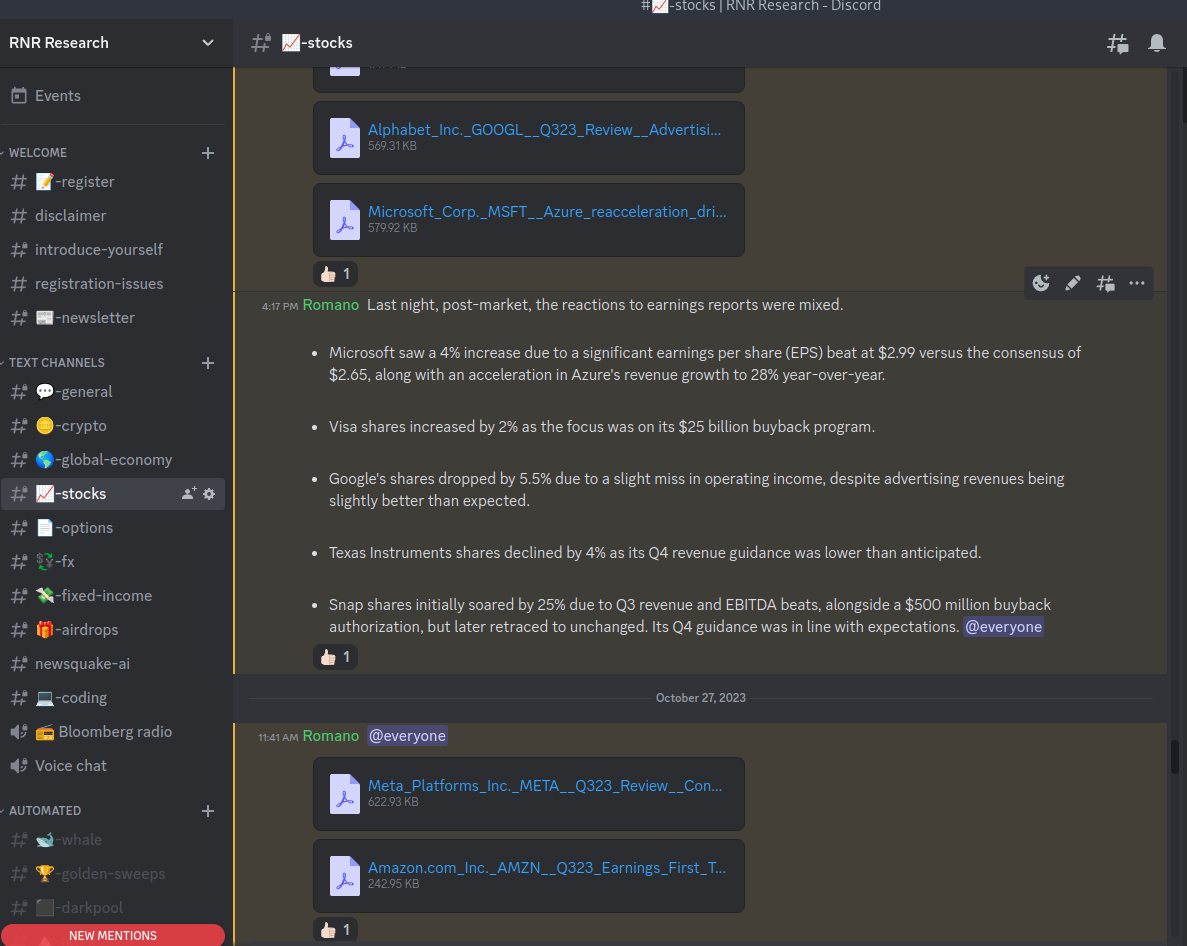Image resolution: width=1187 pixels, height=946 pixels.
Task: Open the newsletter channel
Action: pyautogui.click(x=113, y=318)
